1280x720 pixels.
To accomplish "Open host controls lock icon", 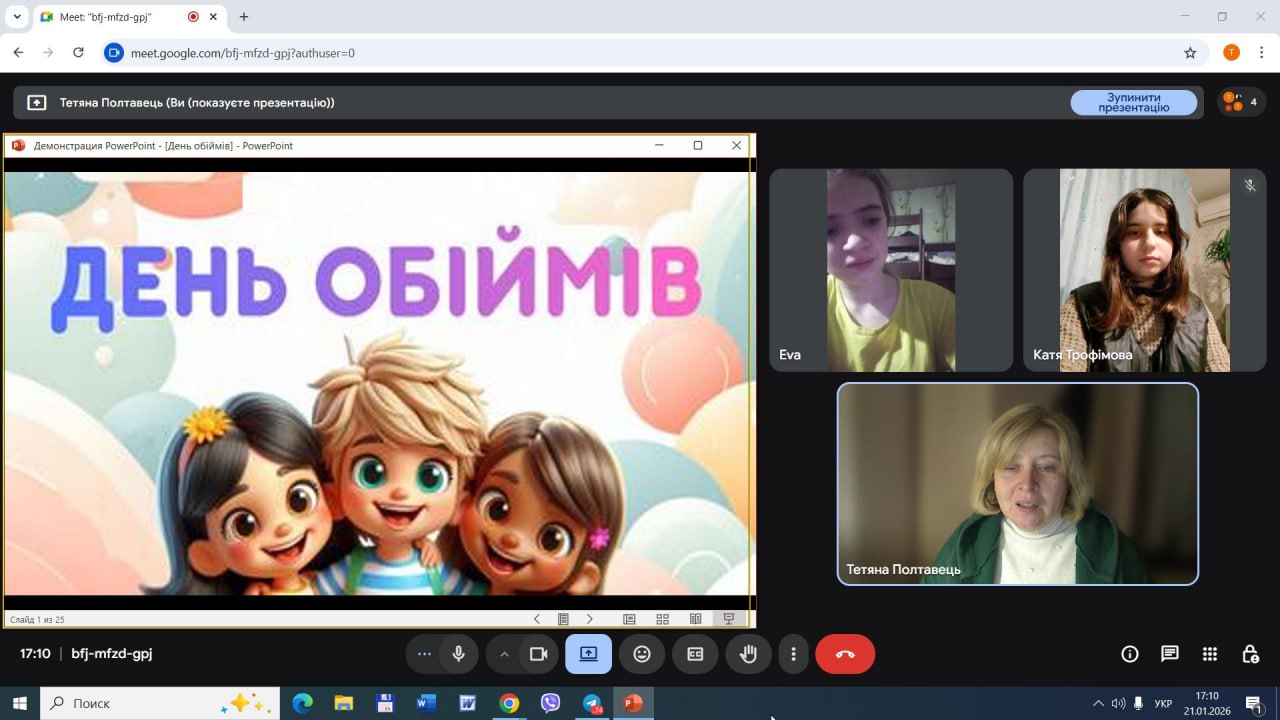I will 1250,654.
